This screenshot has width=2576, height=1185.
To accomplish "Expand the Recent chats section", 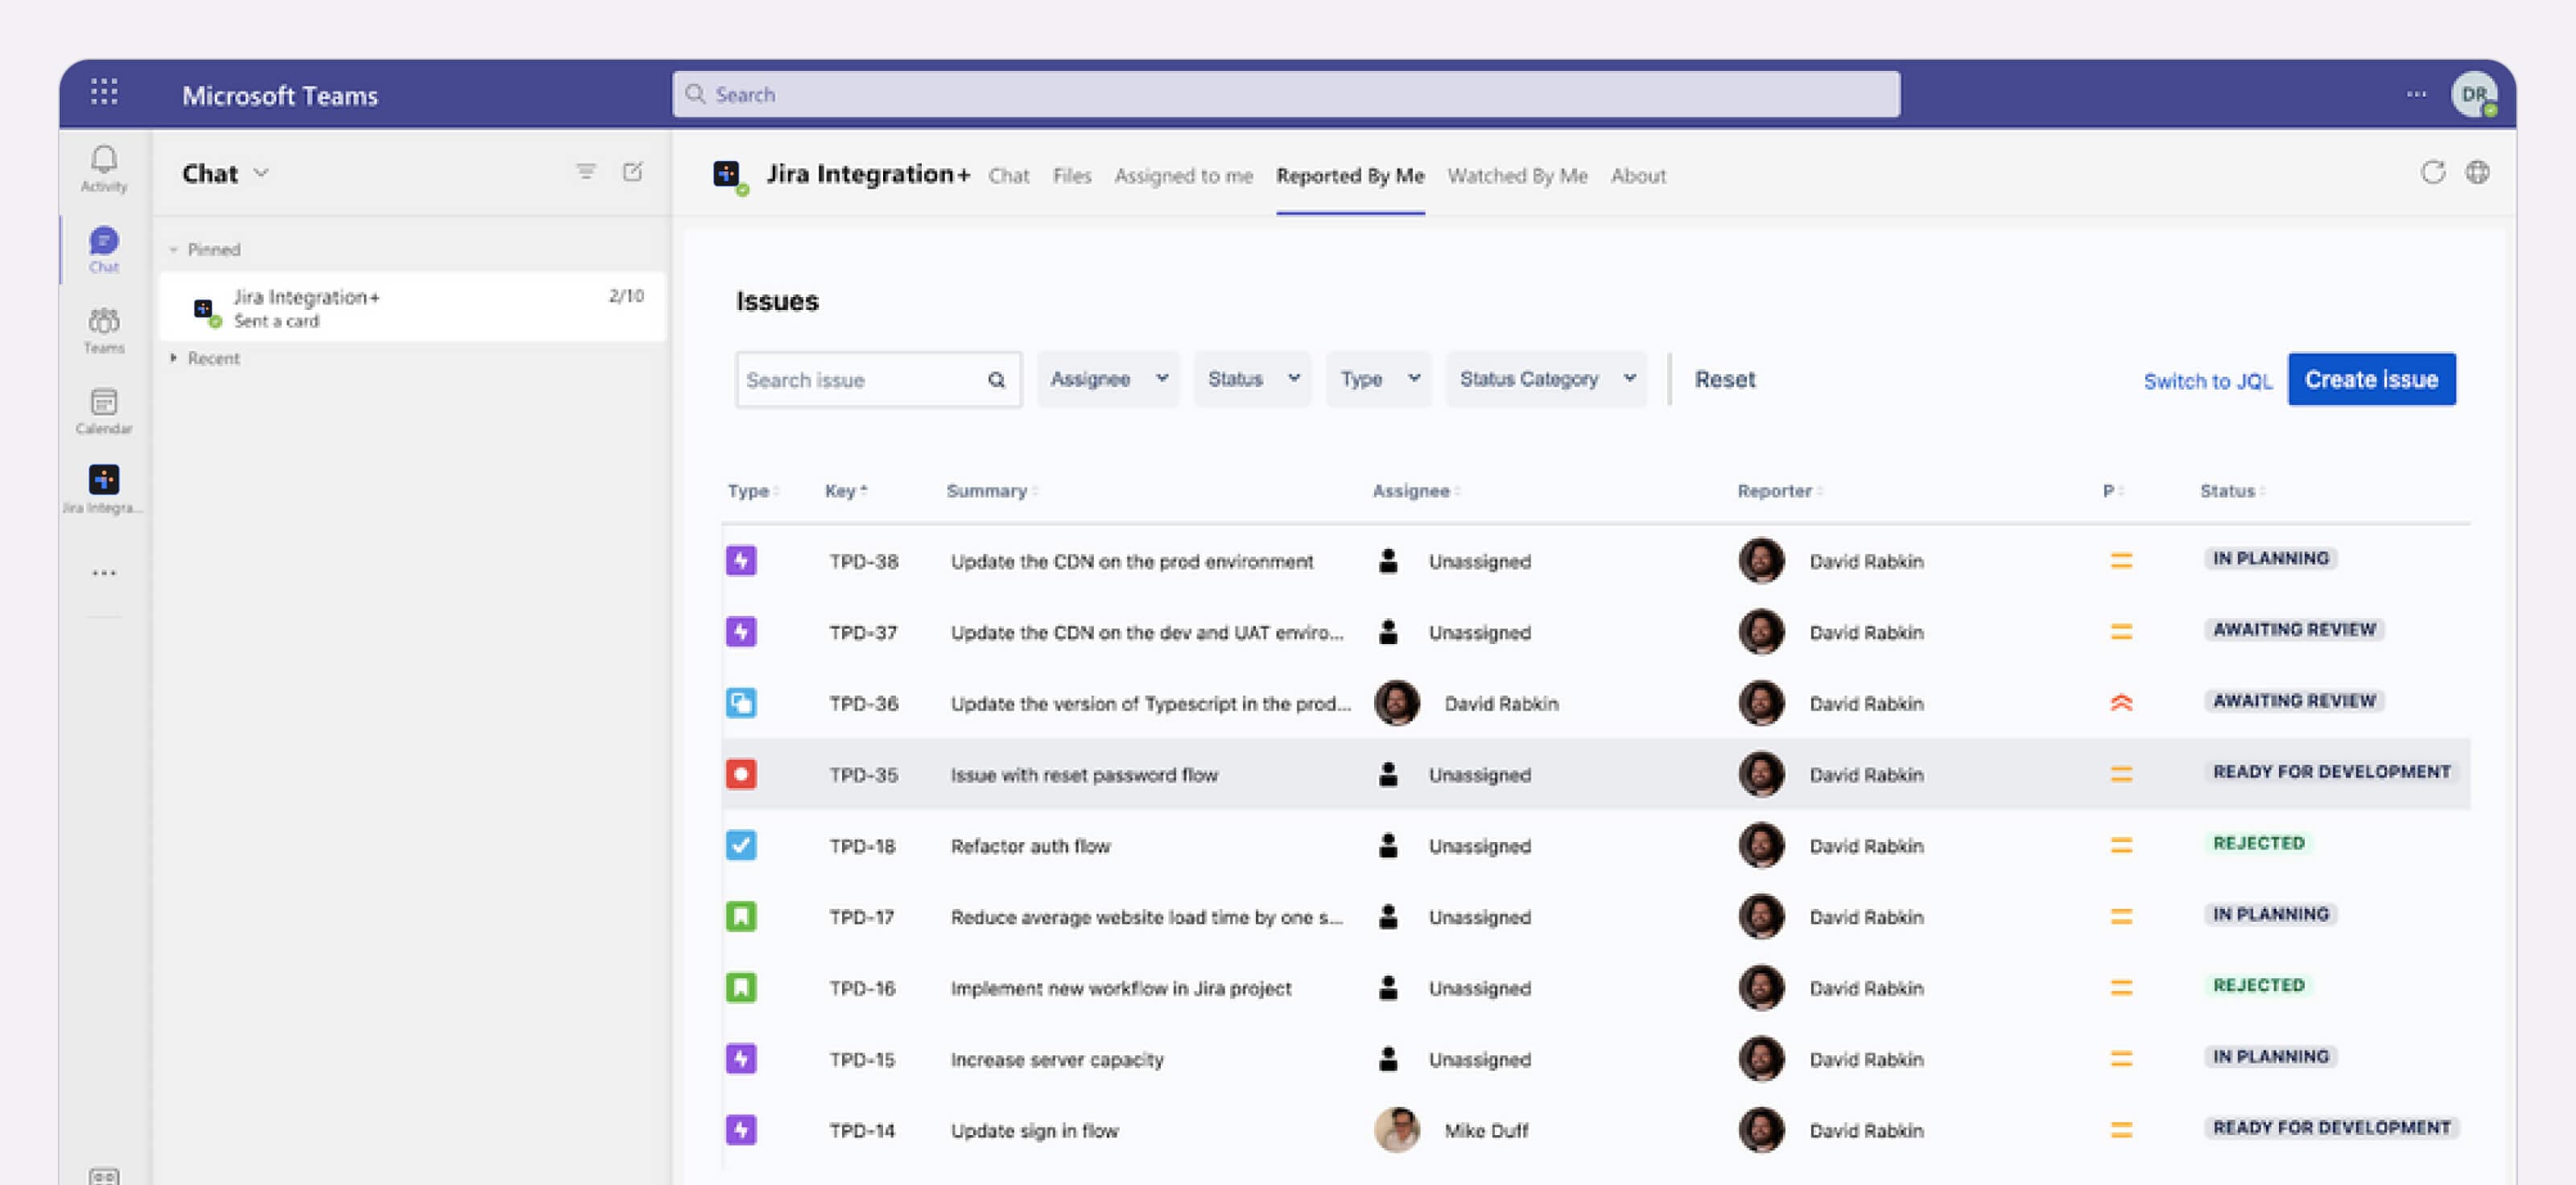I will [x=205, y=358].
